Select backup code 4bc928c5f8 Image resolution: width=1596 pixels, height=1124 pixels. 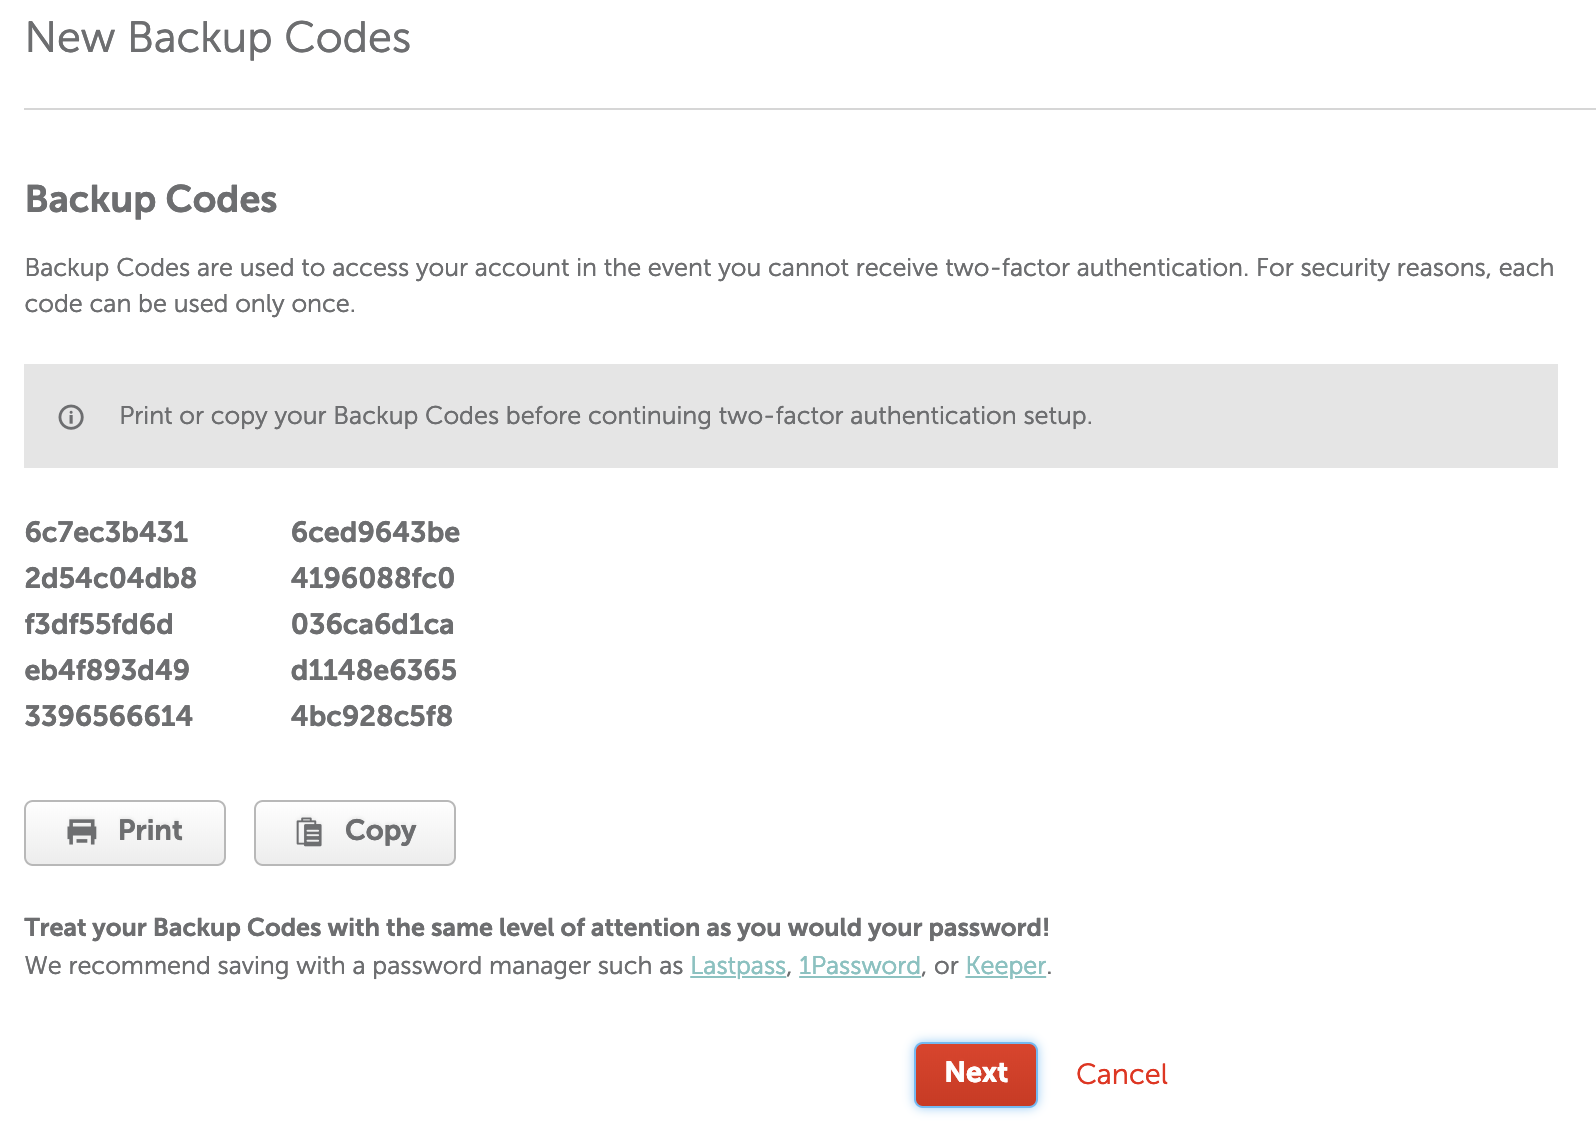(371, 716)
